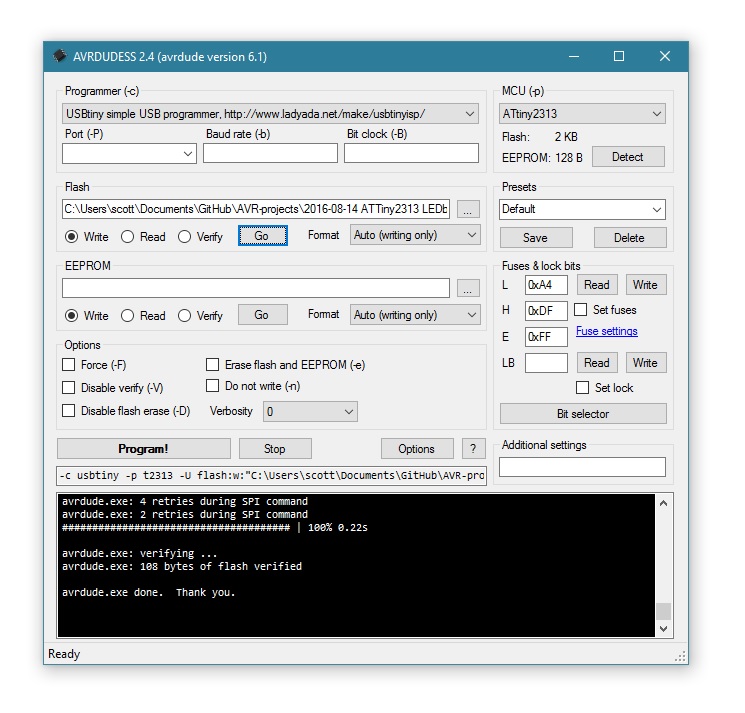Open the Verbosity dropdown
The height and width of the screenshot is (713, 745).
pos(310,411)
